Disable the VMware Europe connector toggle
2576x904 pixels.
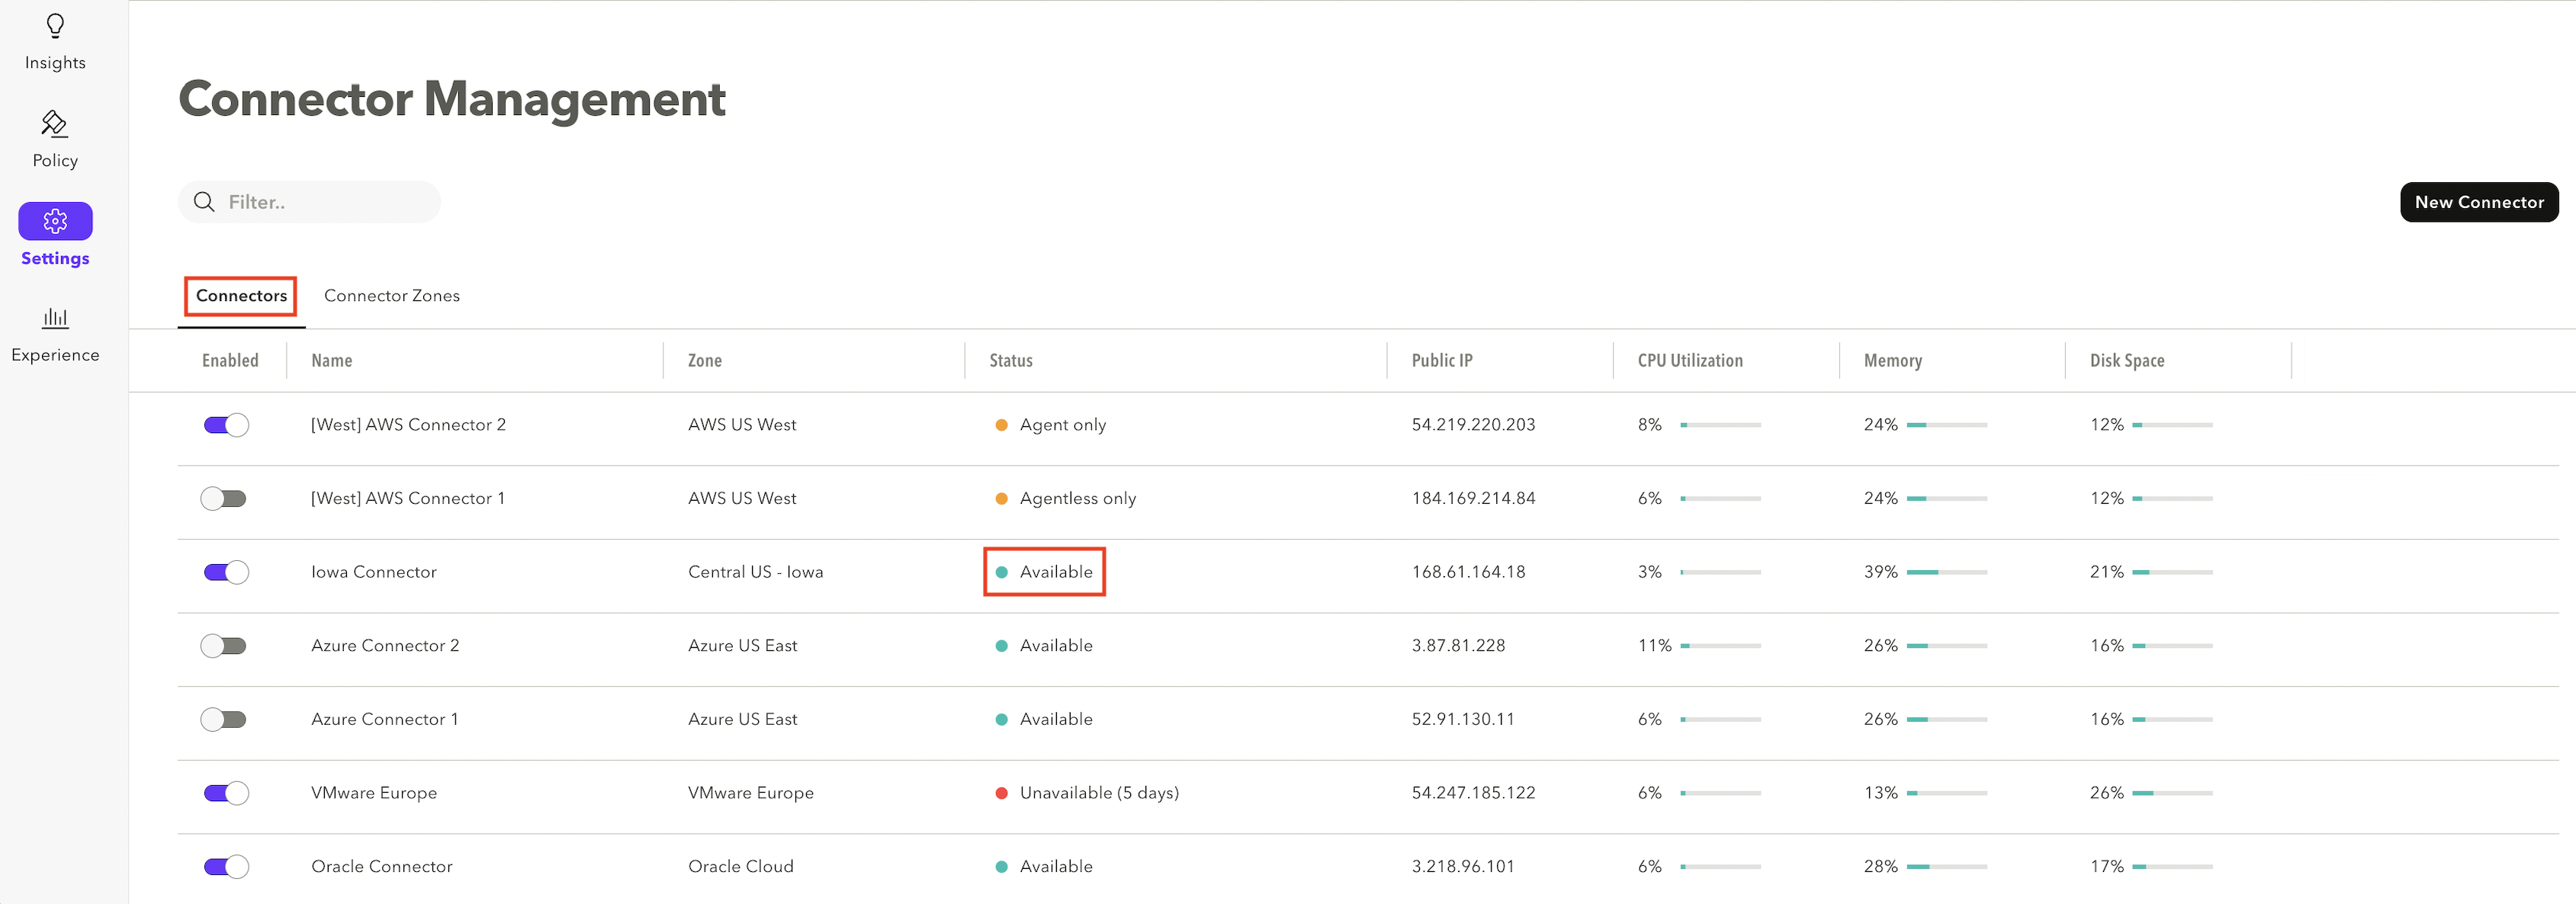[x=226, y=793]
